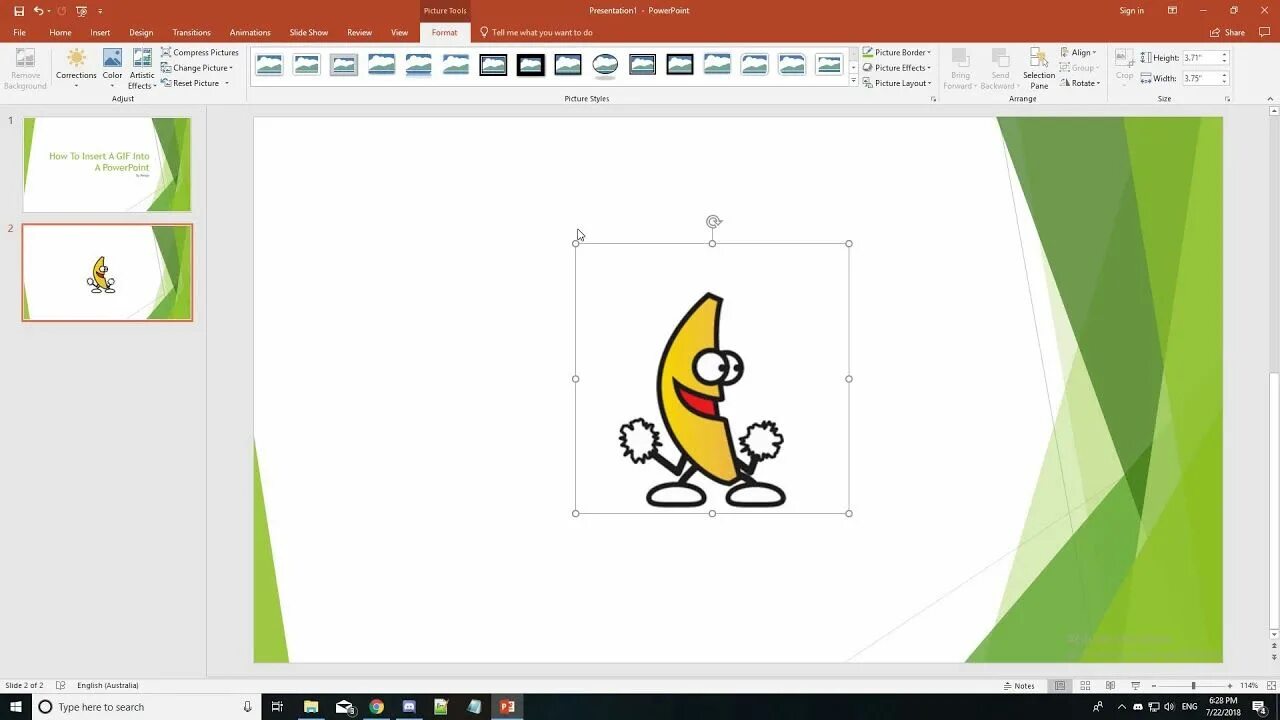Screen dimensions: 1280x720
Task: Click zoom in plus button
Action: [x=1231, y=686]
